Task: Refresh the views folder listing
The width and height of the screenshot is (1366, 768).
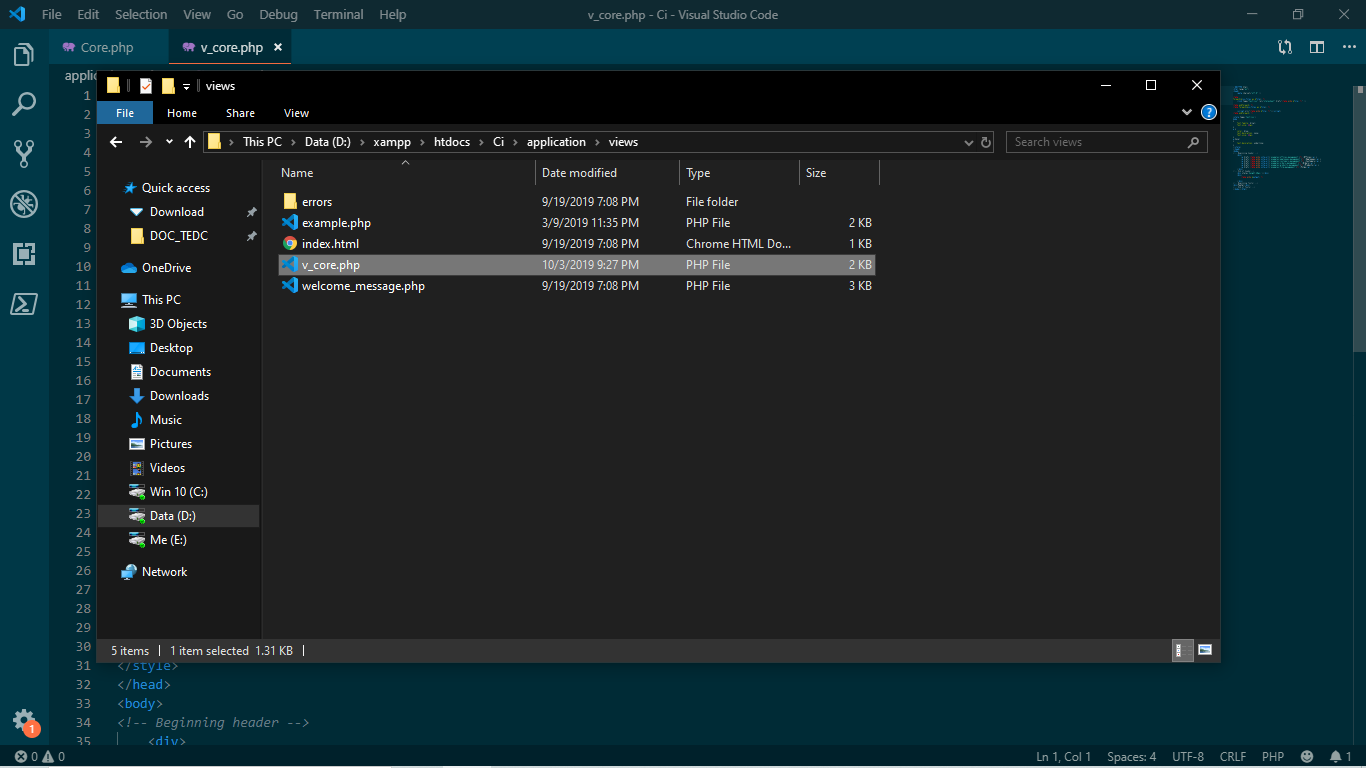Action: point(986,142)
